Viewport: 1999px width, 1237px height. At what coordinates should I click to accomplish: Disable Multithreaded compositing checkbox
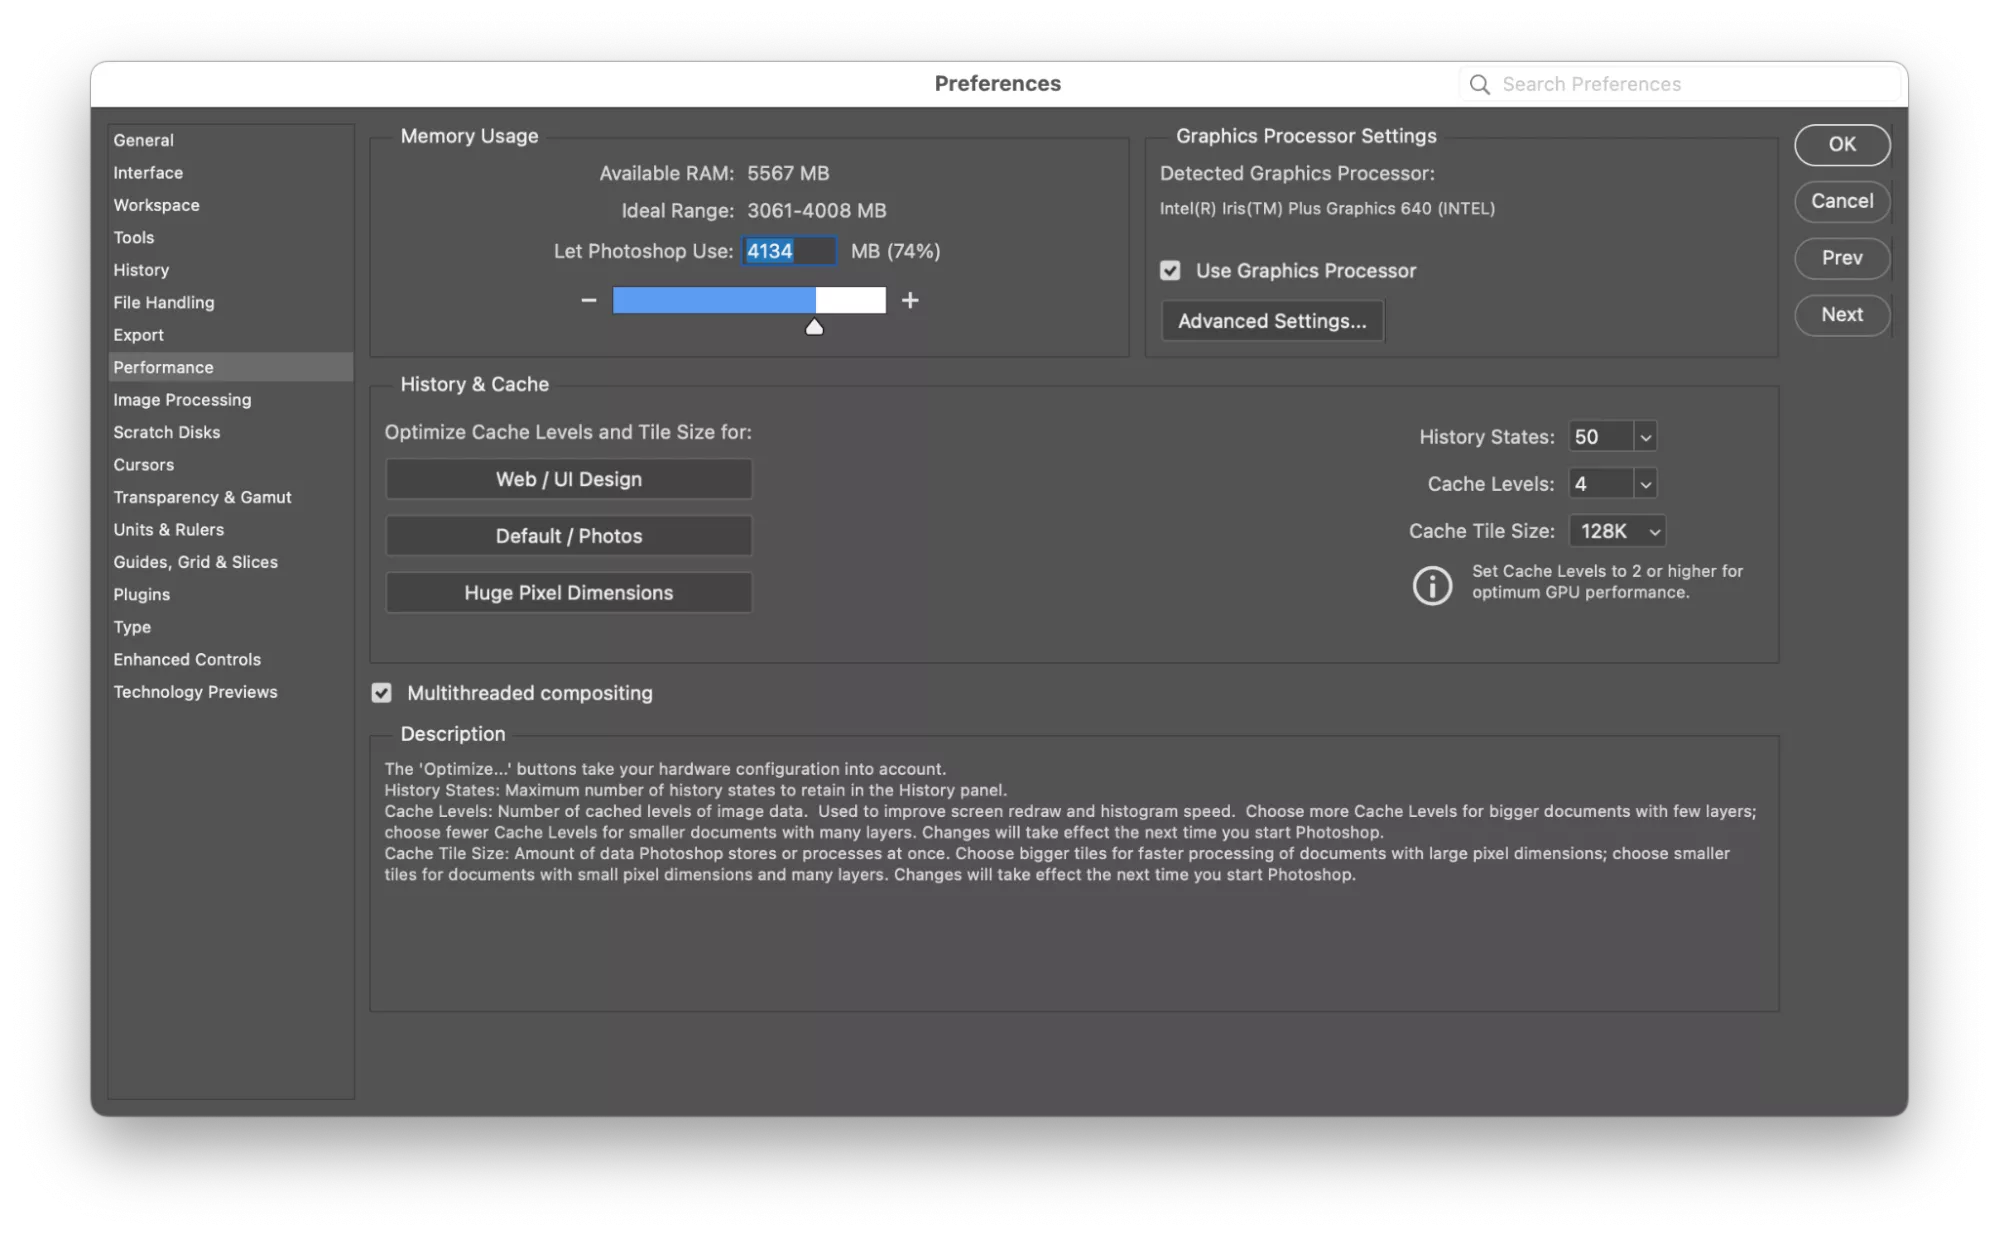(x=381, y=693)
